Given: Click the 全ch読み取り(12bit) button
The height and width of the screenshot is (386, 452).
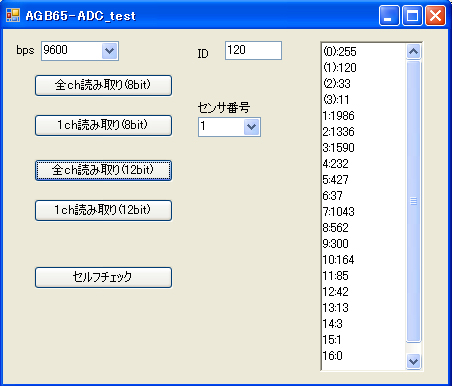Looking at the screenshot, I should [x=103, y=170].
